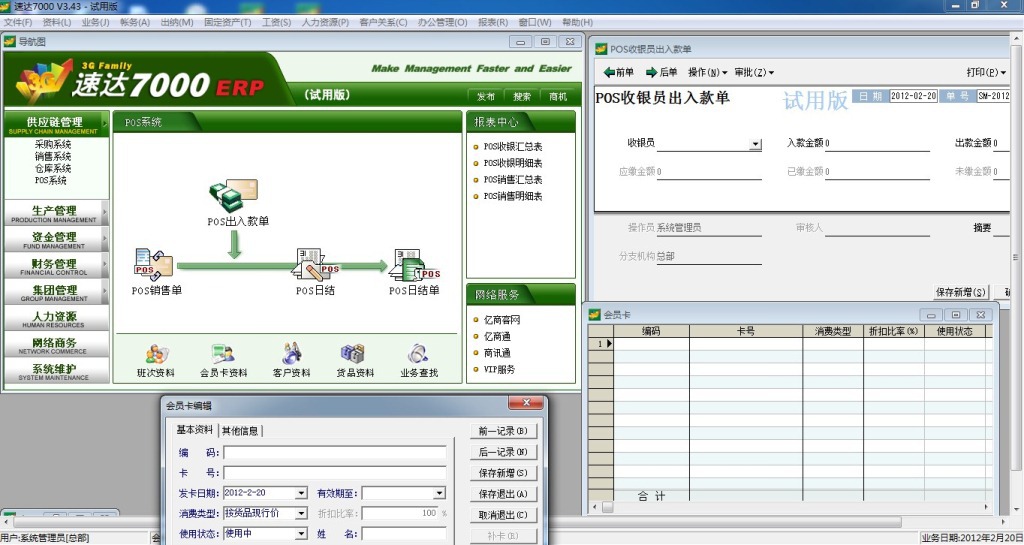Open POS收银汇总表 report
This screenshot has height=545, width=1024.
click(513, 147)
